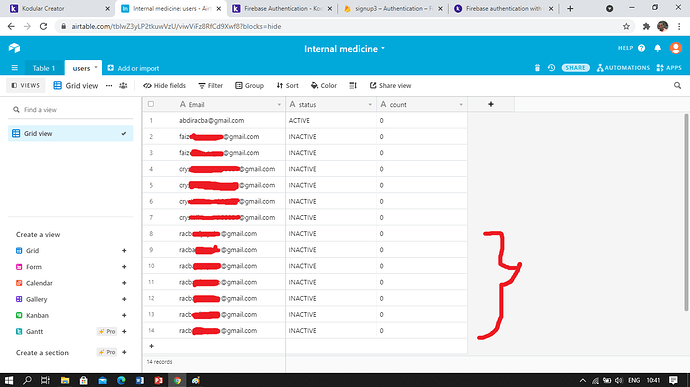Screen dimensions: 690x387
Task: Click the 14 records summary text
Action: (x=159, y=362)
